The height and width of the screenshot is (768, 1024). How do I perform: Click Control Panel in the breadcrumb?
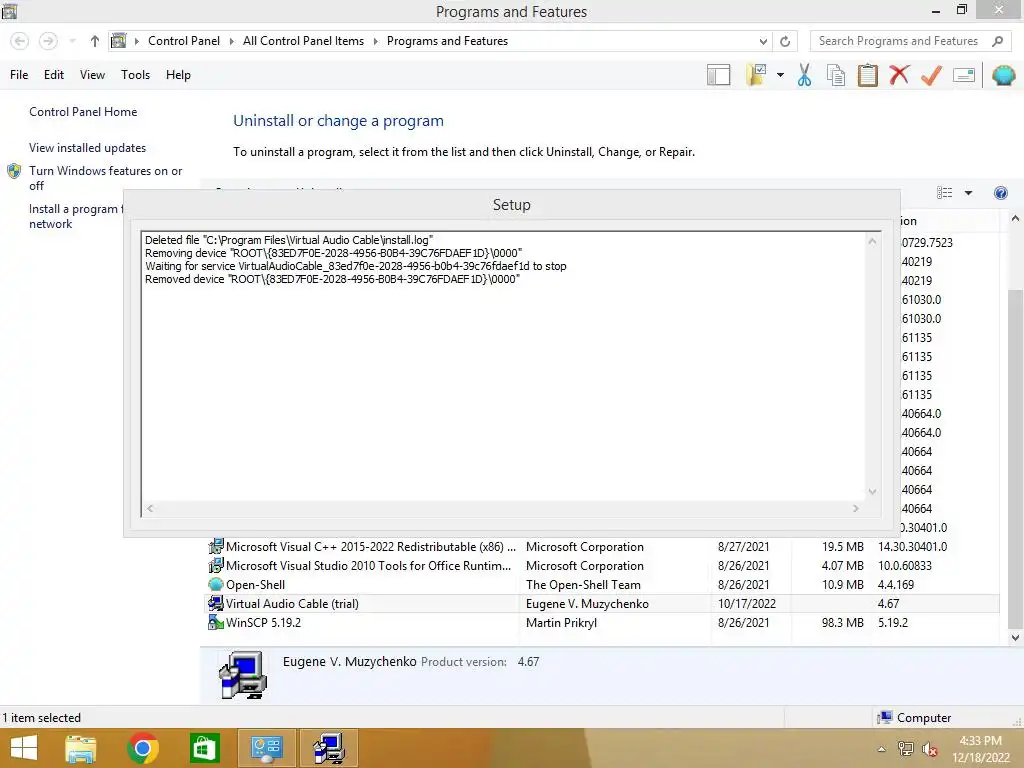click(x=184, y=41)
